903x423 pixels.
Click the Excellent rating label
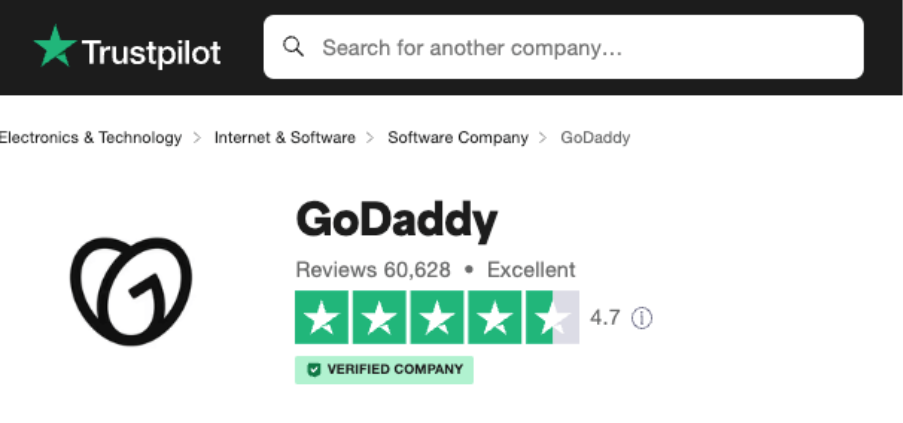tap(531, 270)
